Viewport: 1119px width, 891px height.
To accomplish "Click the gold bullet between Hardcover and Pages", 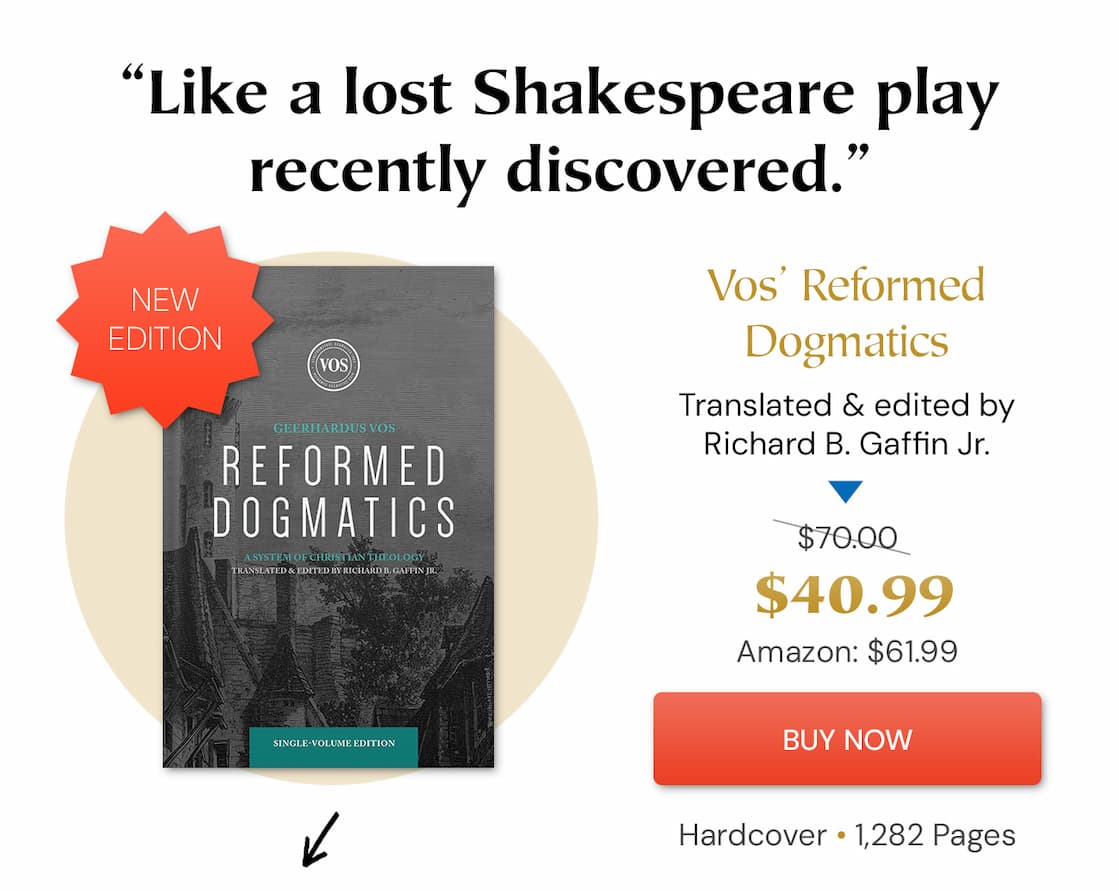I will click(841, 834).
